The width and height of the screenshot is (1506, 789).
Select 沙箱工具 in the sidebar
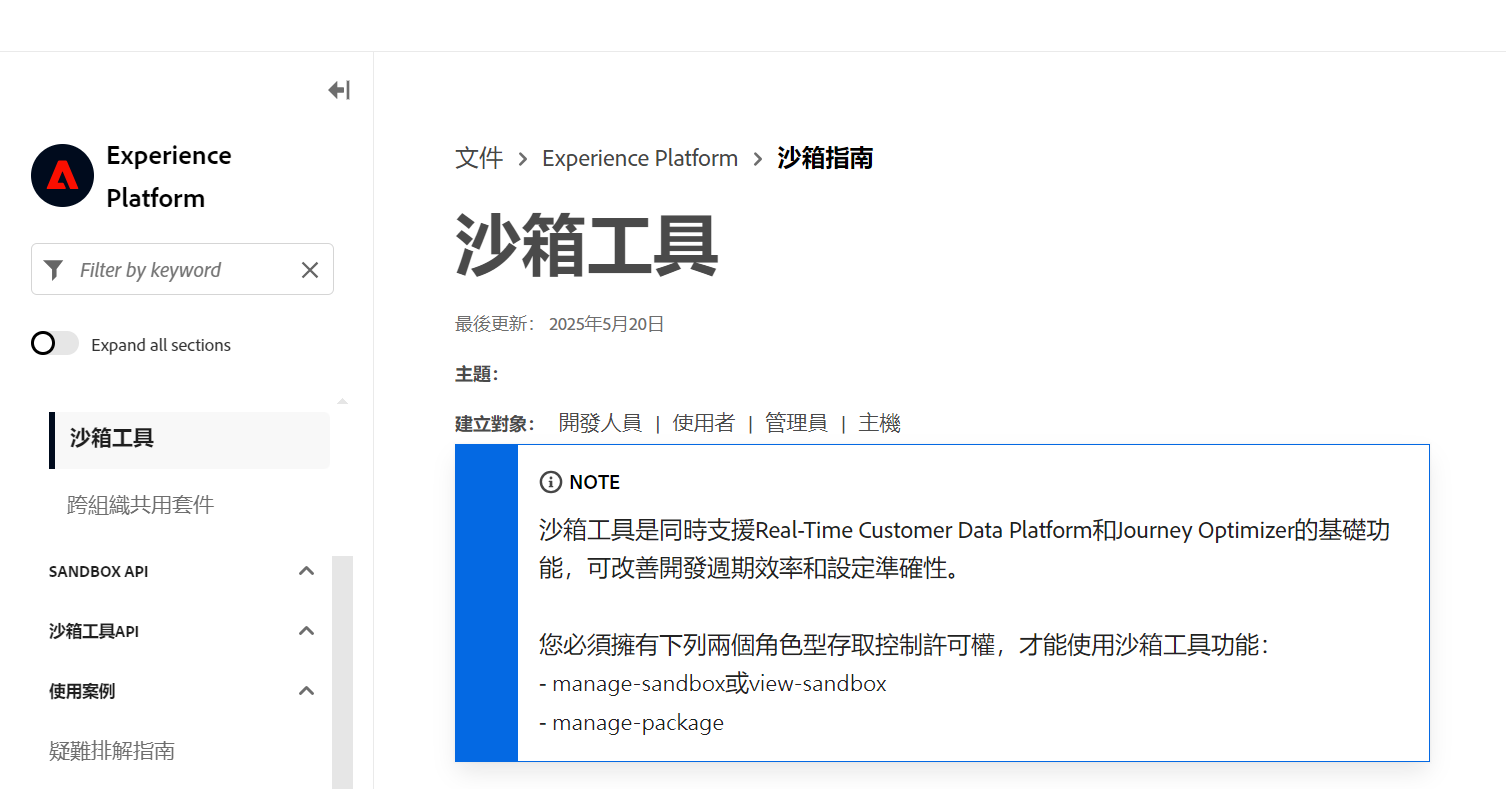click(189, 438)
